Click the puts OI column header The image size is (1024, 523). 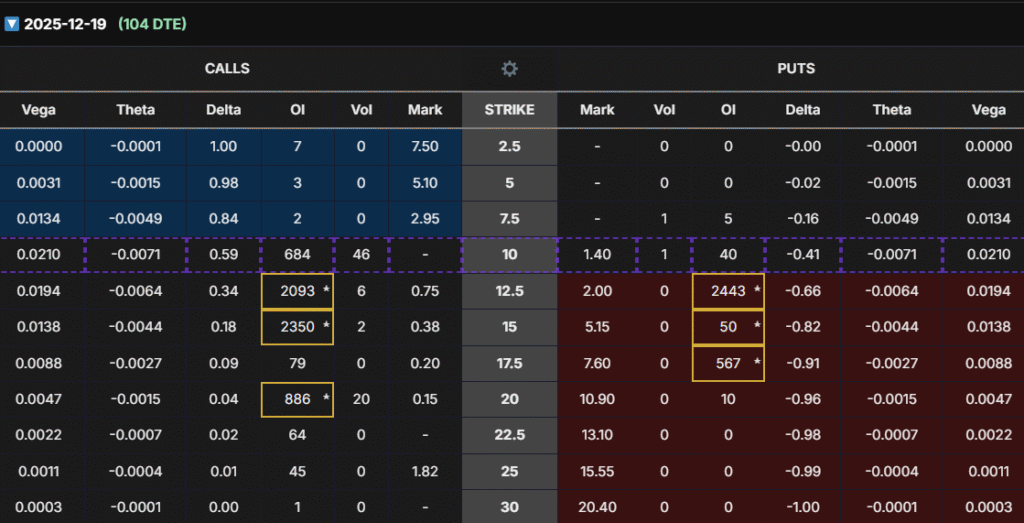[728, 110]
